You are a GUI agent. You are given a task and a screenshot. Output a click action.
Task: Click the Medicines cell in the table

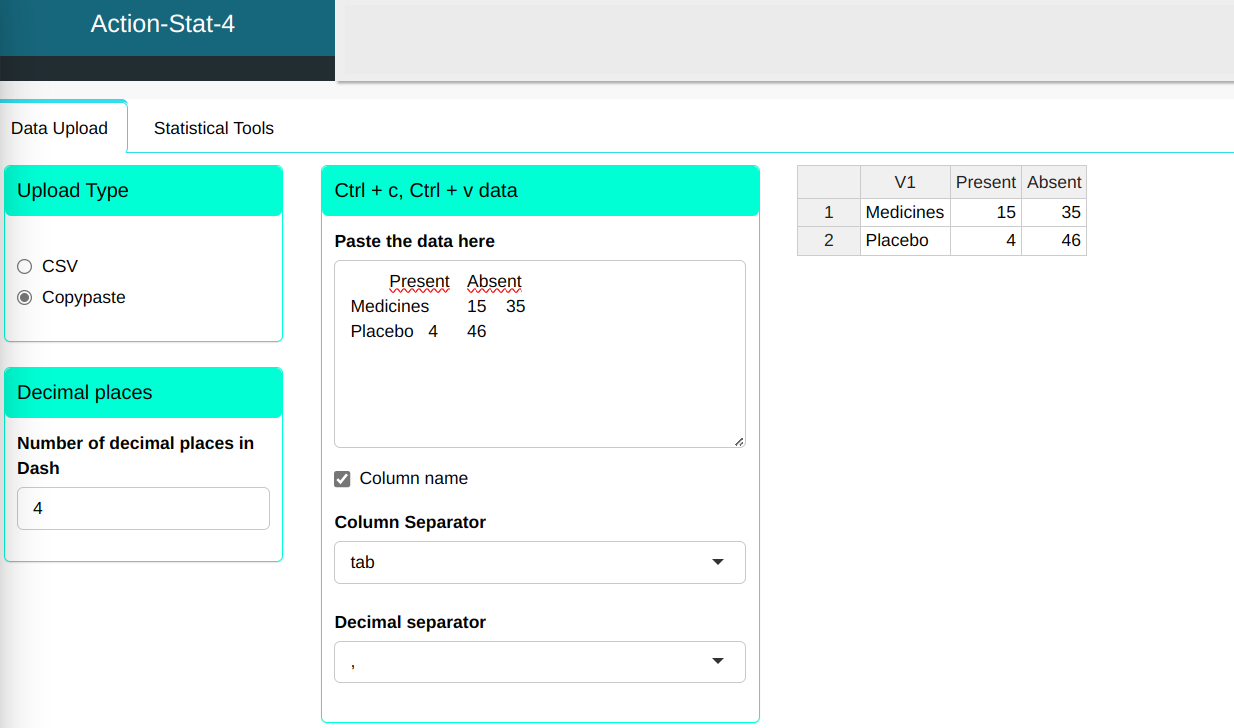point(904,212)
